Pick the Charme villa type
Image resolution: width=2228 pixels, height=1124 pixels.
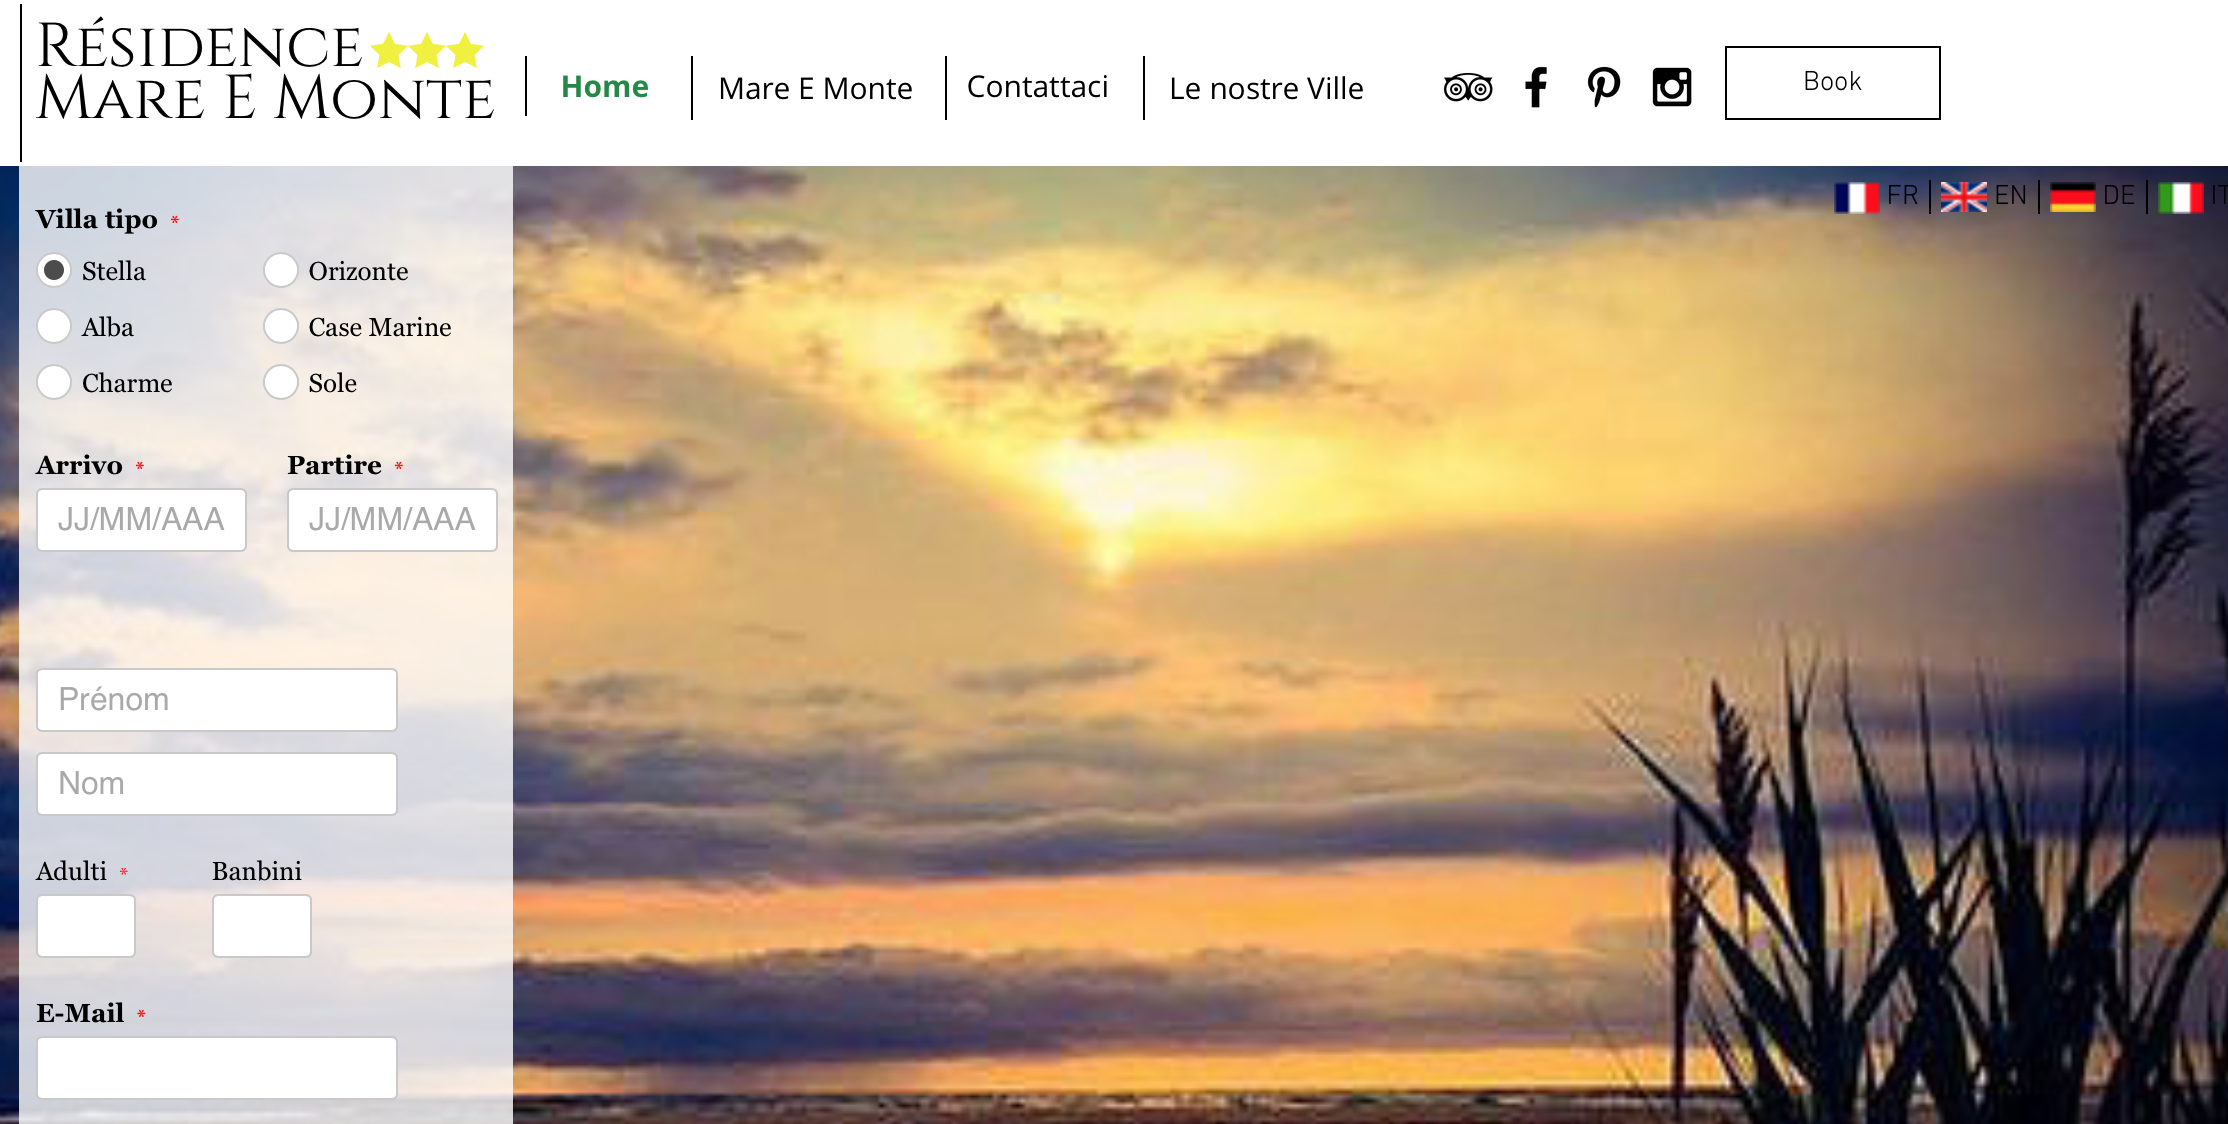point(54,382)
